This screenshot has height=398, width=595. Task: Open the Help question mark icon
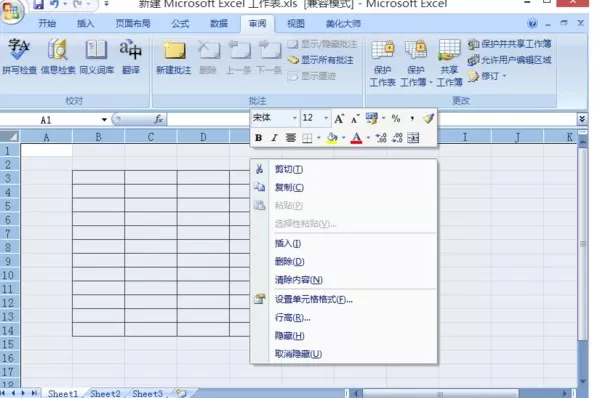click(532, 24)
